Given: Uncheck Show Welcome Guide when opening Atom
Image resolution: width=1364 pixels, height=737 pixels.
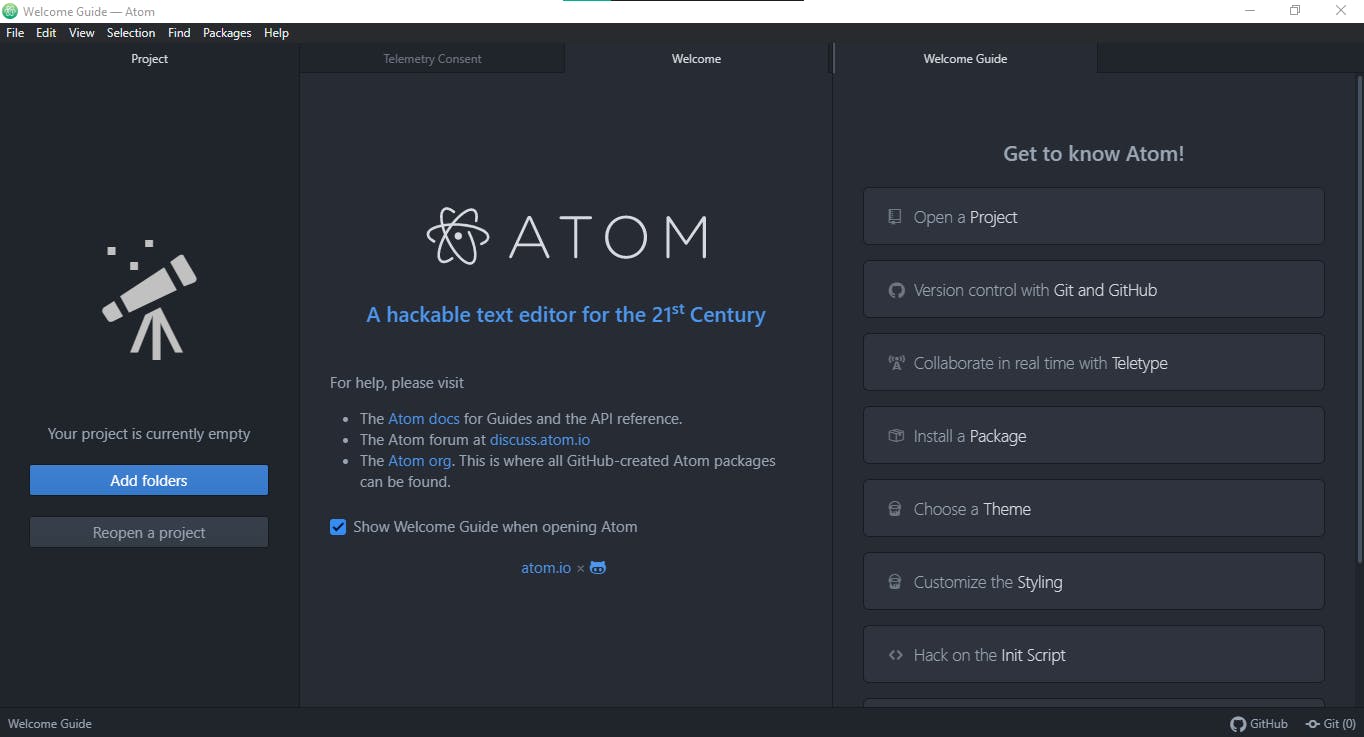Looking at the screenshot, I should pos(338,527).
